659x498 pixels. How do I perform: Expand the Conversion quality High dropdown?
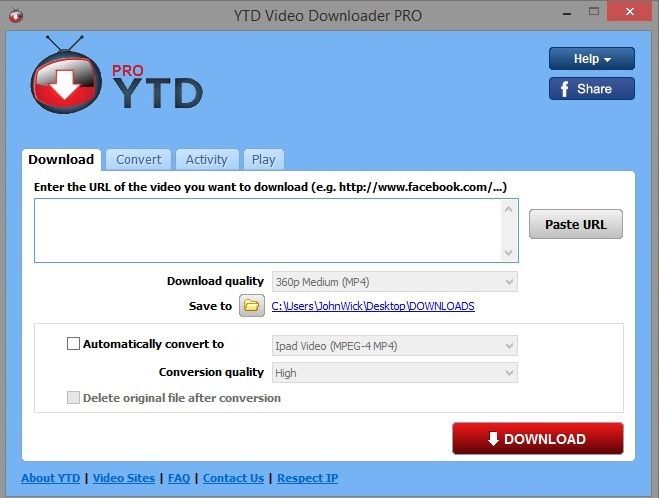(395, 373)
